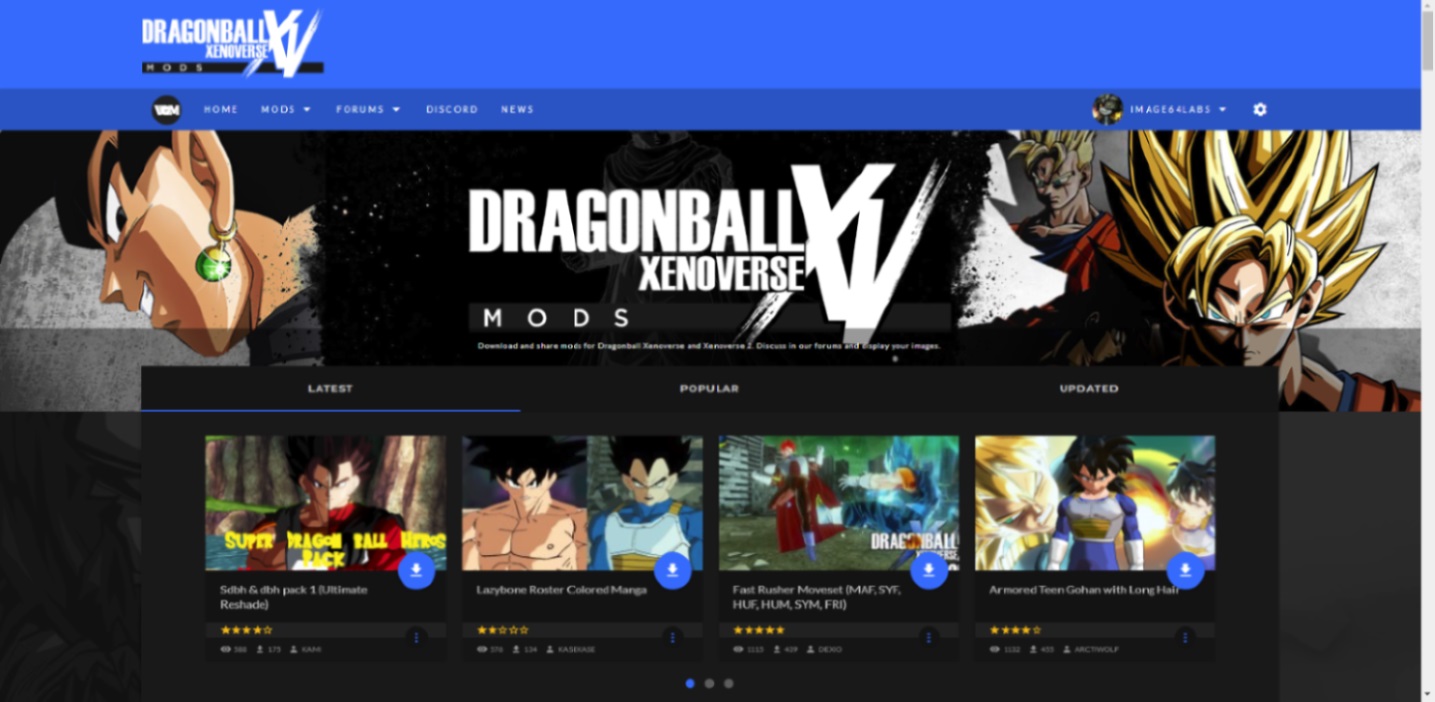This screenshot has width=1435, height=702.
Task: Click star rating on Fast Rusher Moveset card
Action: [759, 630]
